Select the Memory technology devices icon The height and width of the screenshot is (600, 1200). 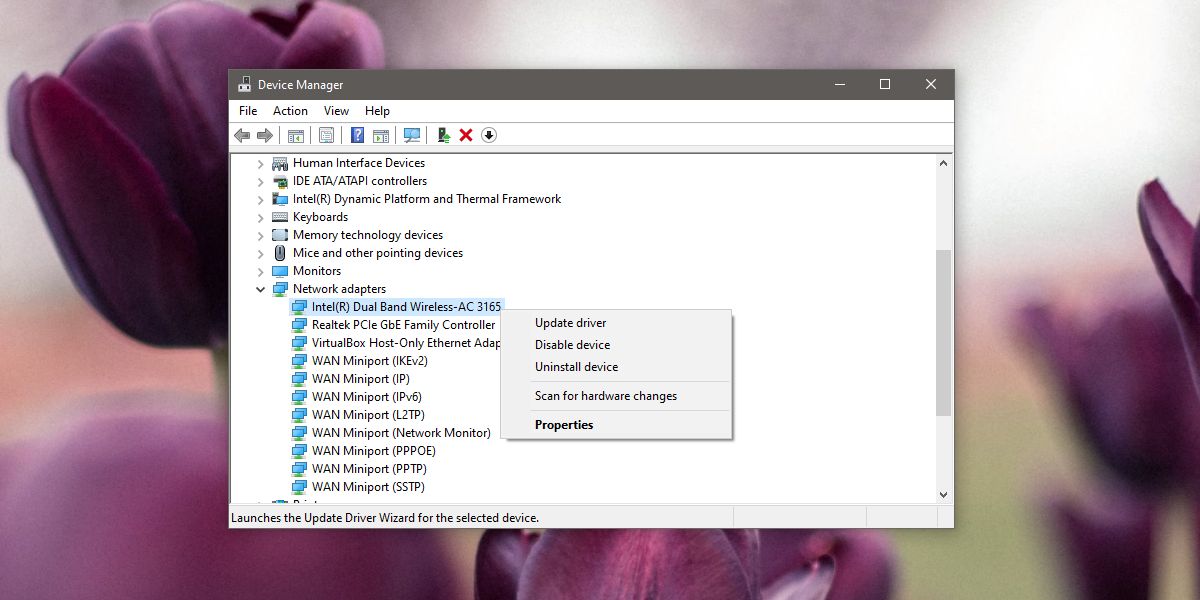pyautogui.click(x=280, y=235)
